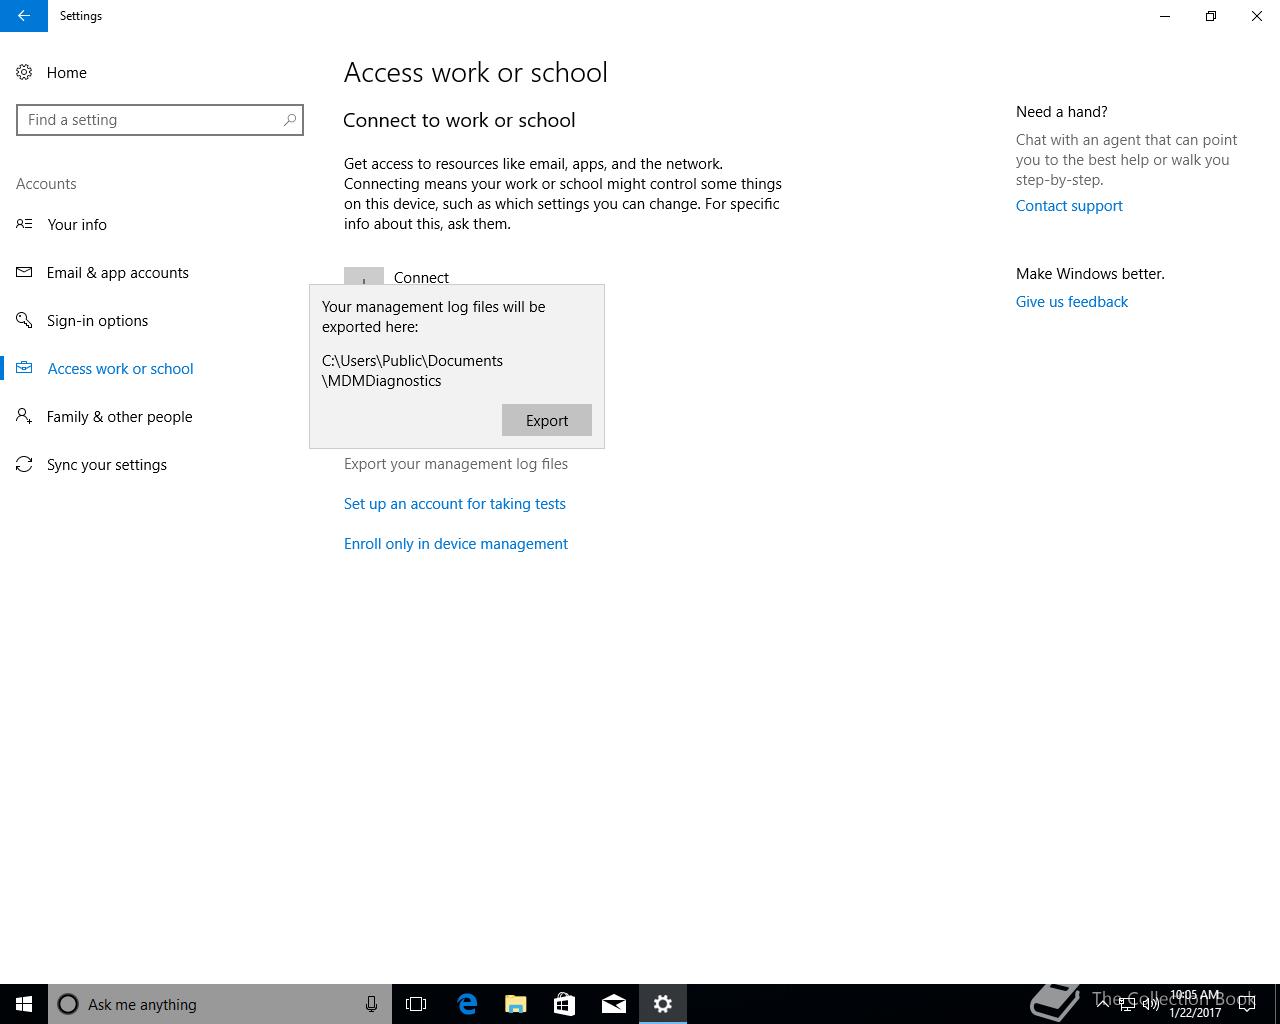Go back using the Settings back arrow
The height and width of the screenshot is (1024, 1280).
[23, 16]
